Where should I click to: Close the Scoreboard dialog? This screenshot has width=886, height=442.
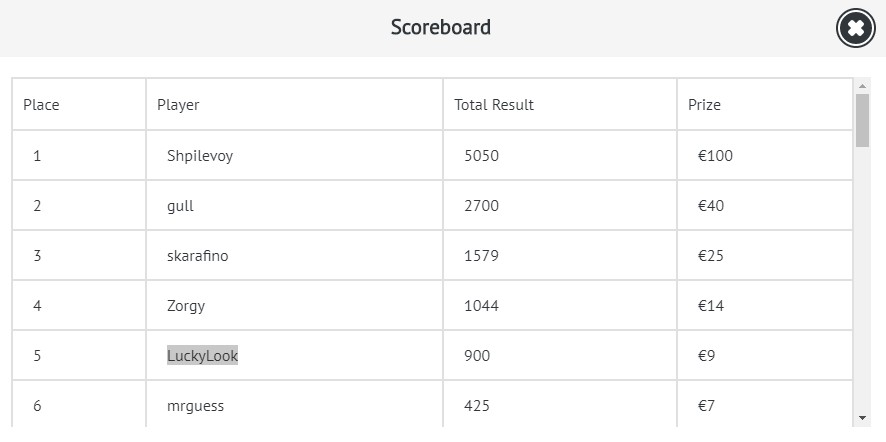(855, 28)
